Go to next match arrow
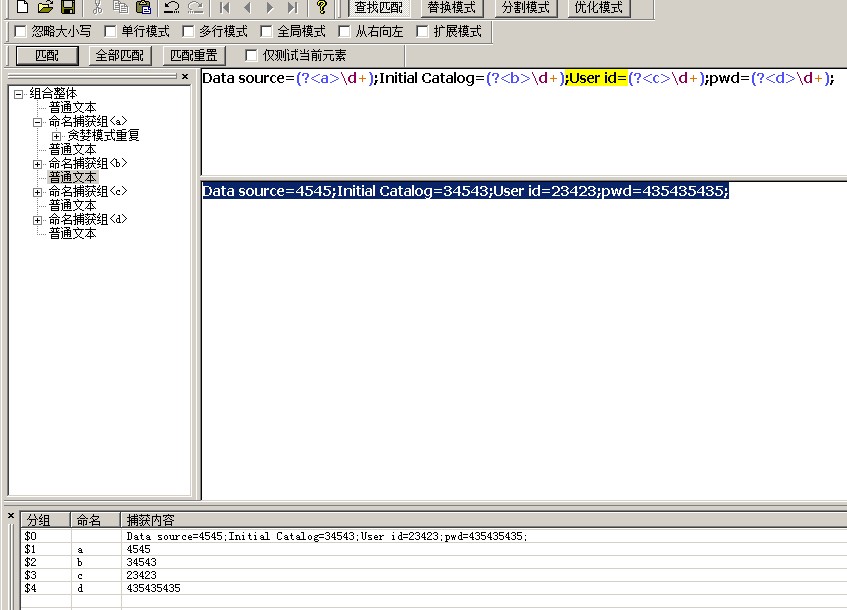 270,6
